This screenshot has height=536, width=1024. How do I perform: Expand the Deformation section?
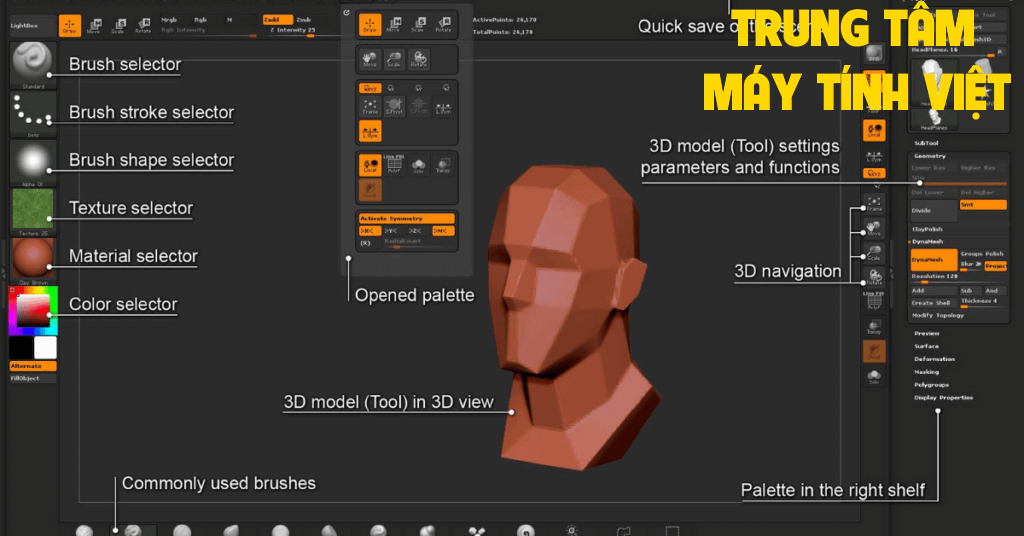[935, 359]
